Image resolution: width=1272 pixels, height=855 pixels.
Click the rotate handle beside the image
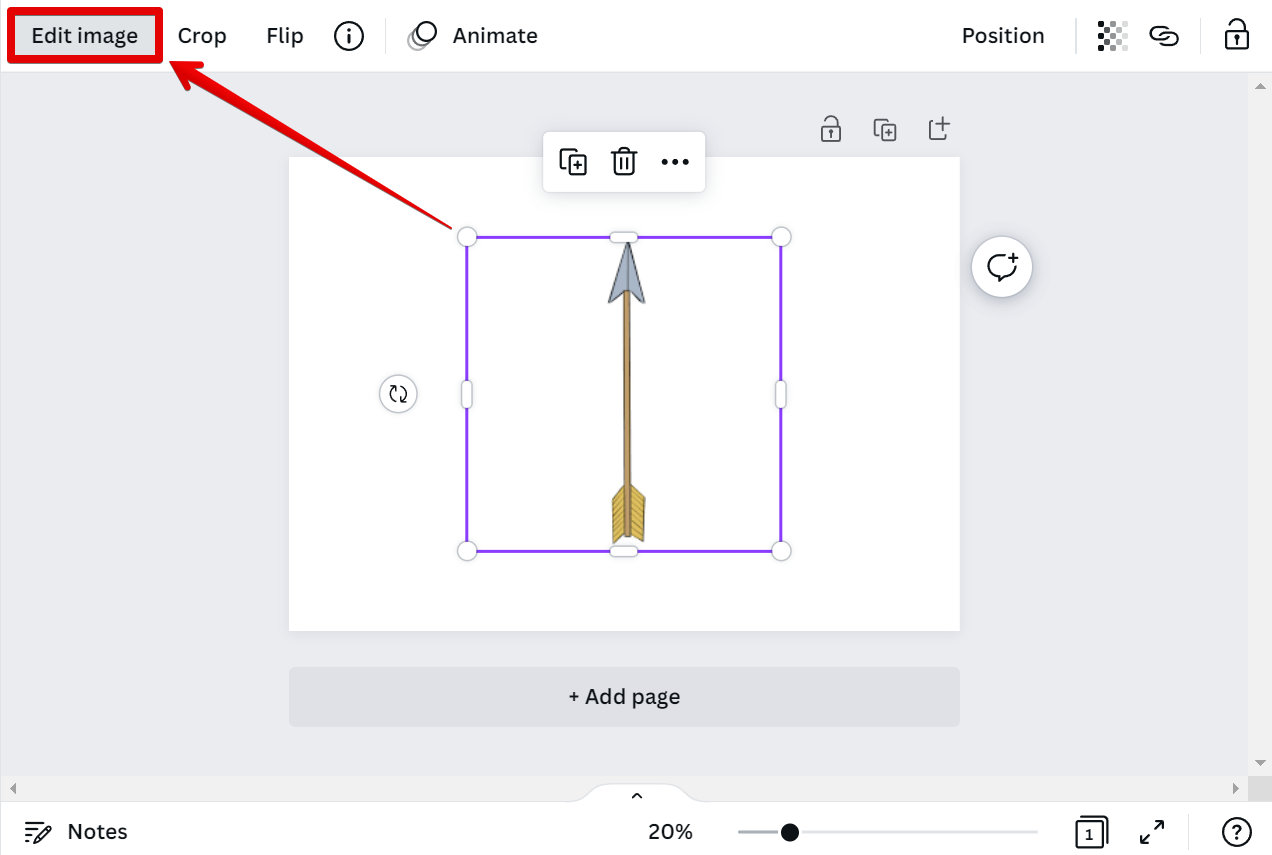pos(398,394)
